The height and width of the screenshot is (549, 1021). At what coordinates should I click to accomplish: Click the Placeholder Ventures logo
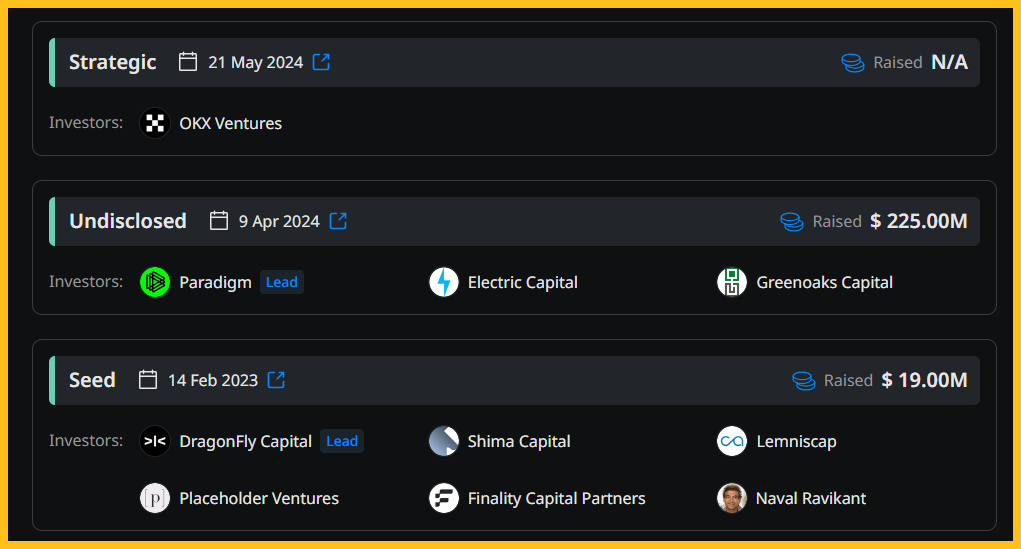[x=155, y=498]
